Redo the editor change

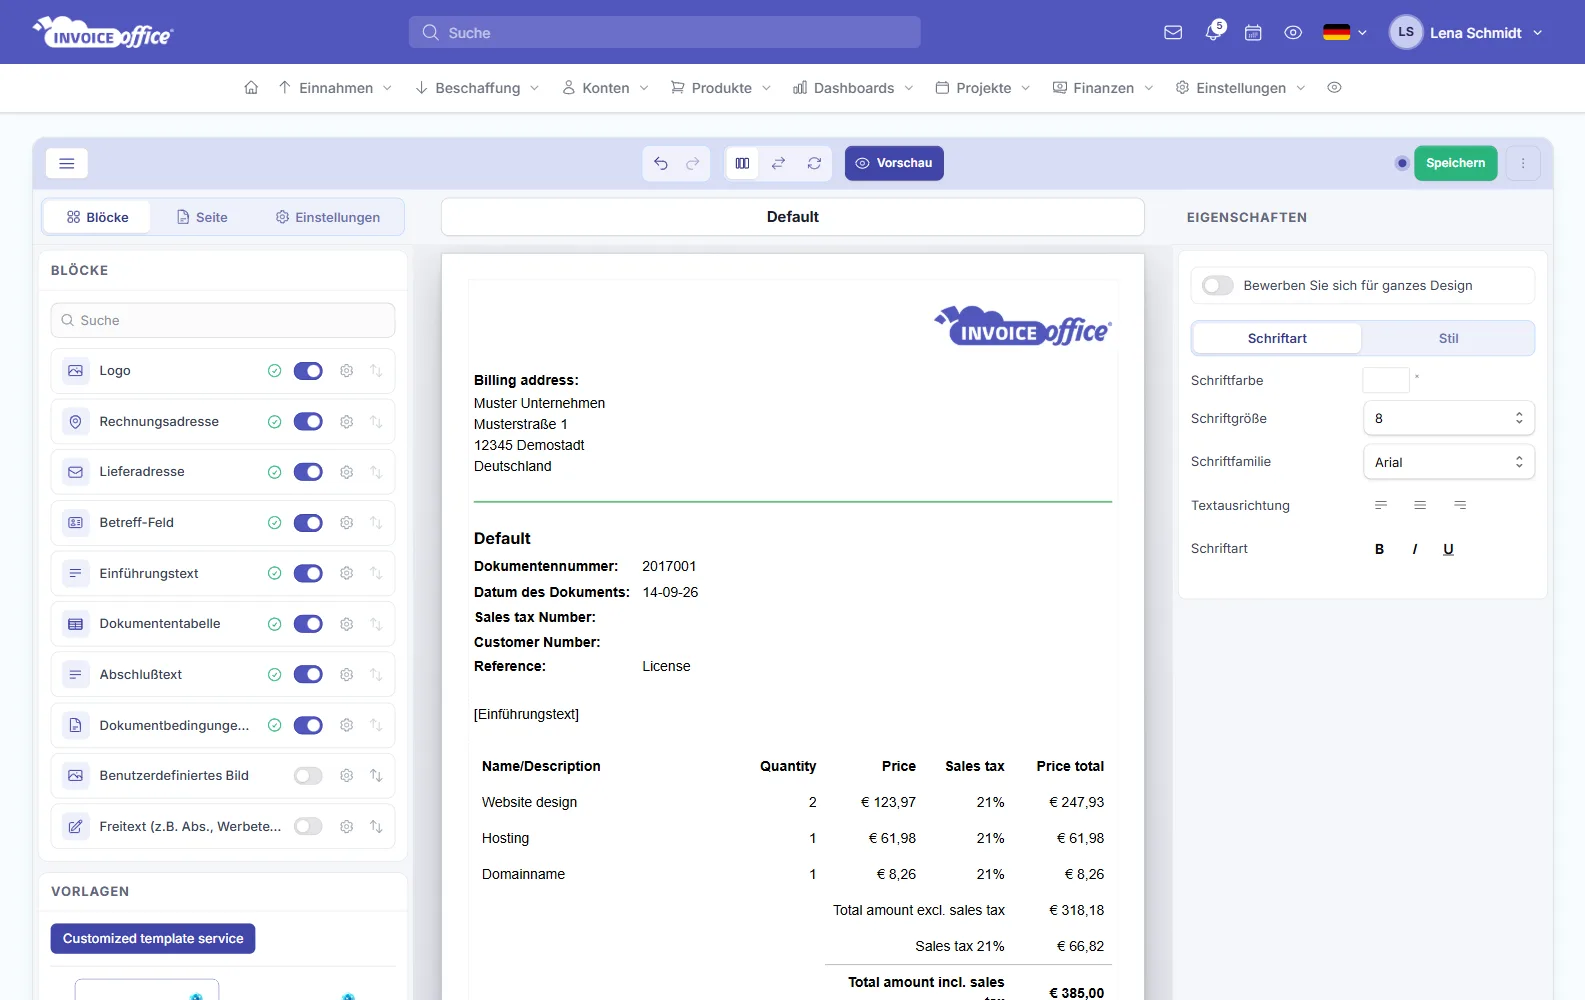click(x=693, y=163)
